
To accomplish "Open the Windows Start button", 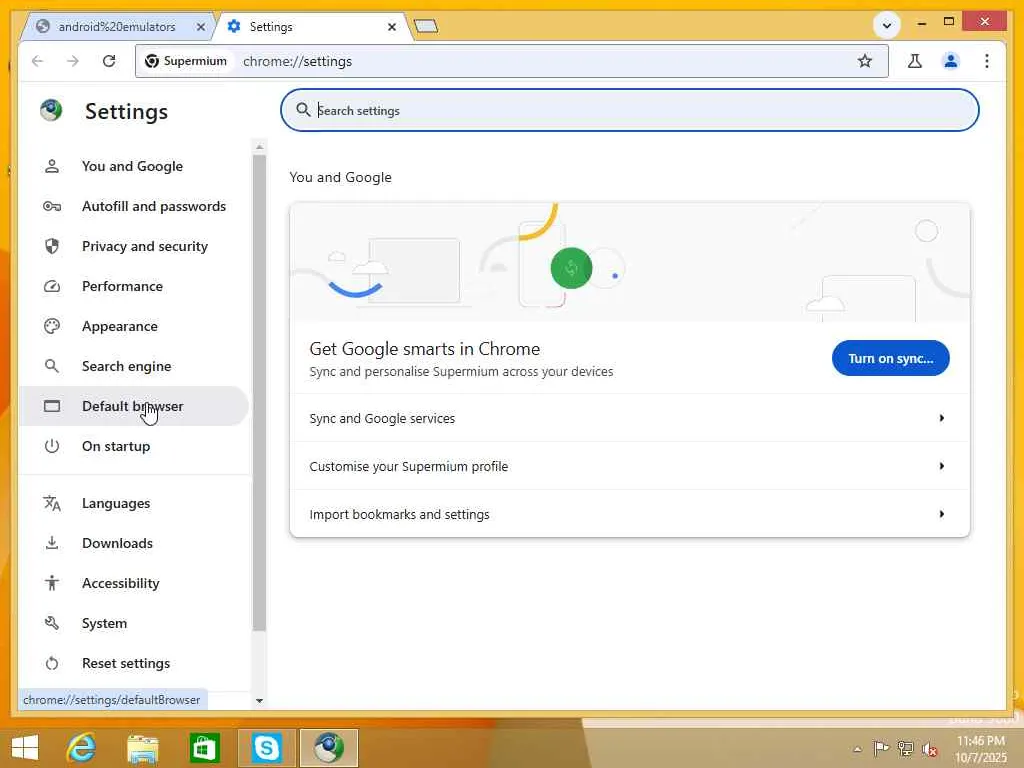I will point(25,747).
